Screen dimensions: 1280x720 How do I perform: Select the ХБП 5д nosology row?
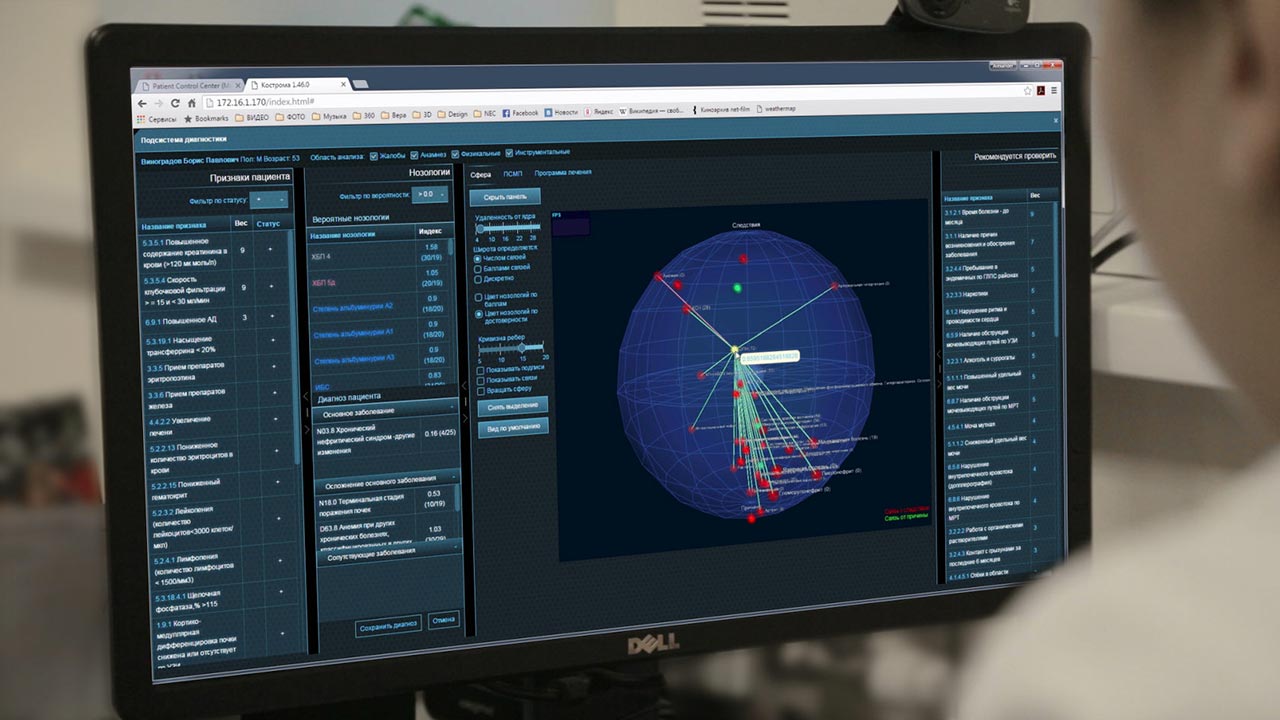(380, 280)
